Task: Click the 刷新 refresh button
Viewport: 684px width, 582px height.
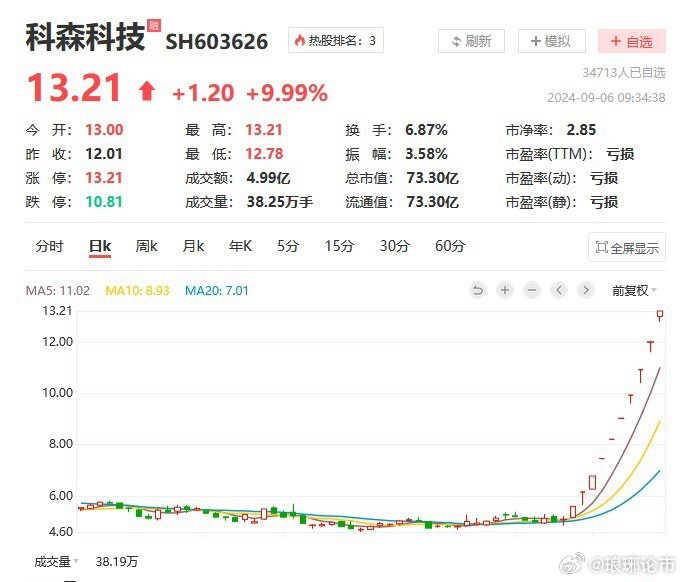Action: coord(471,41)
